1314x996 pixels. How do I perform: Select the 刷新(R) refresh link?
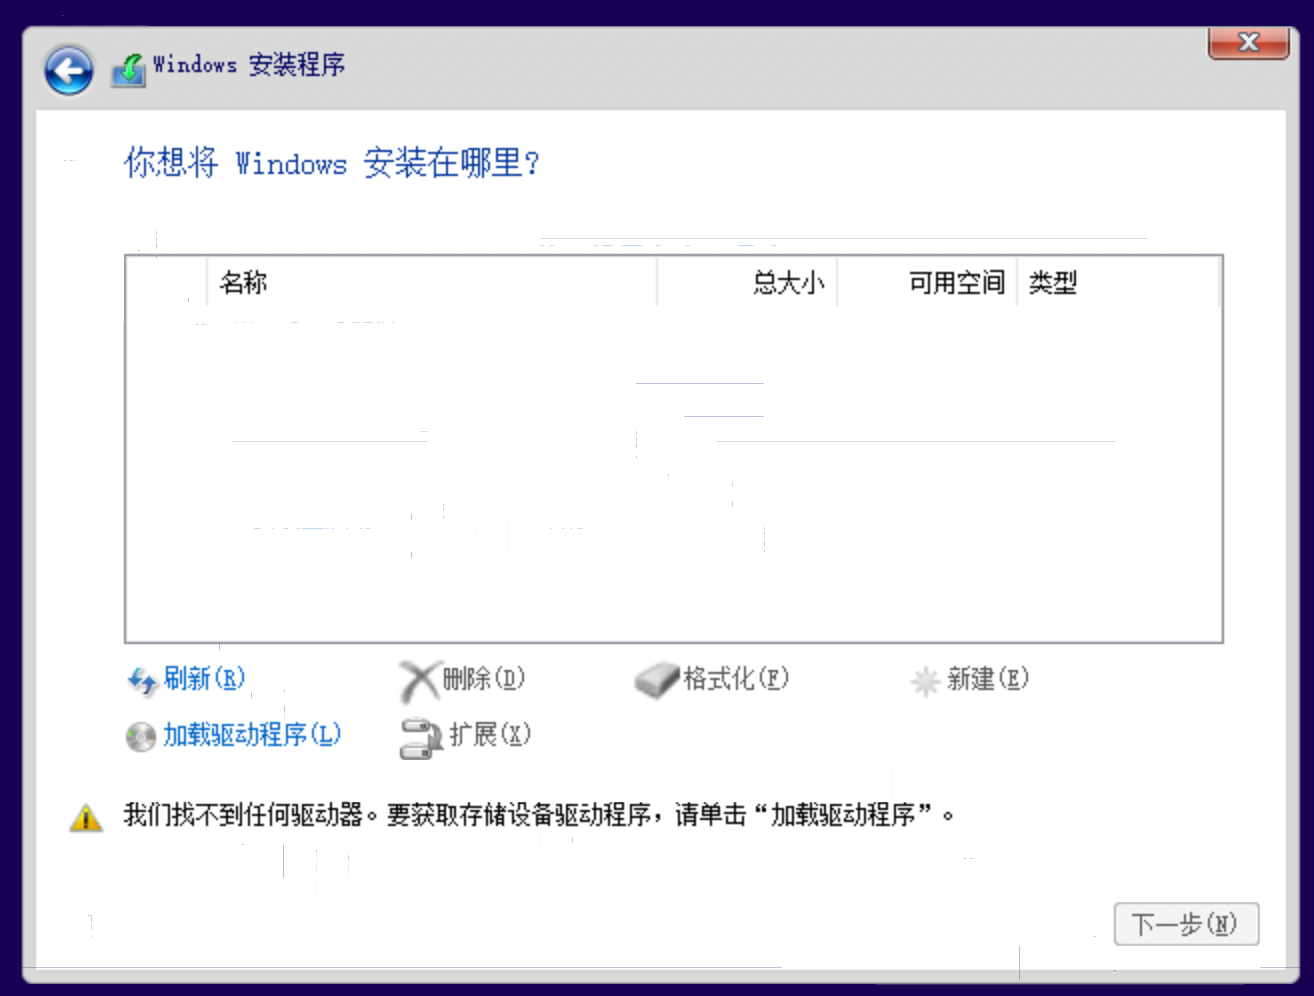204,679
